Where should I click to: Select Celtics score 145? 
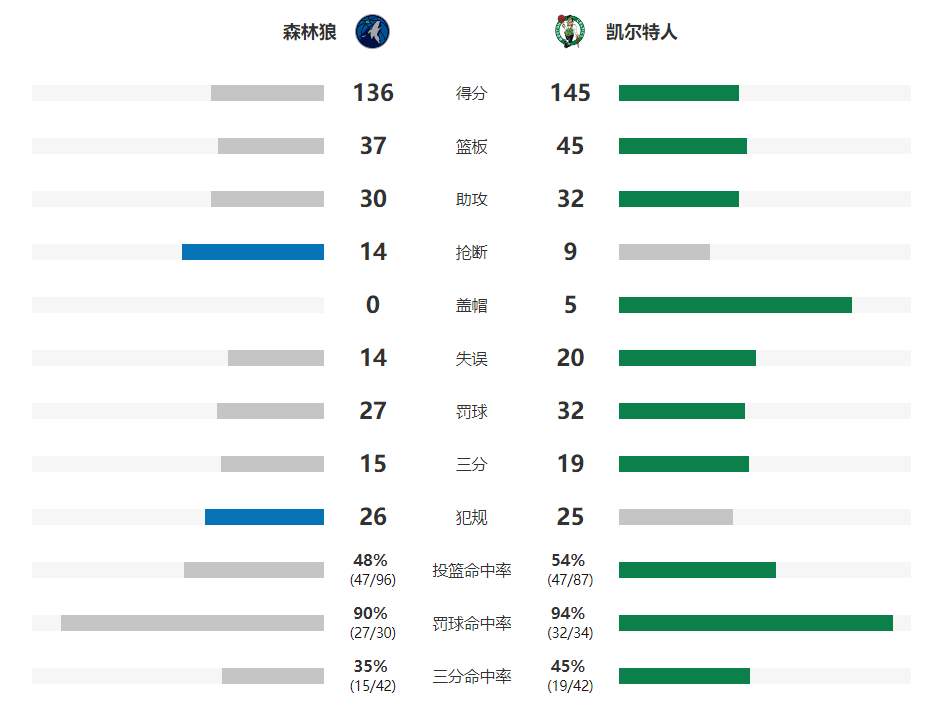(570, 93)
